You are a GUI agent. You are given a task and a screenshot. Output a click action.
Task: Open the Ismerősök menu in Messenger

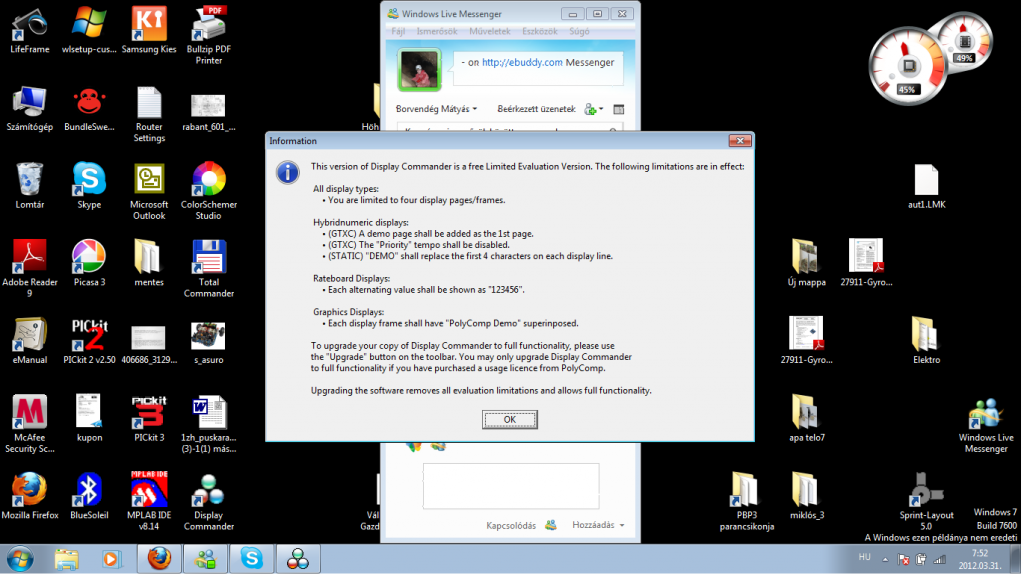coord(437,31)
